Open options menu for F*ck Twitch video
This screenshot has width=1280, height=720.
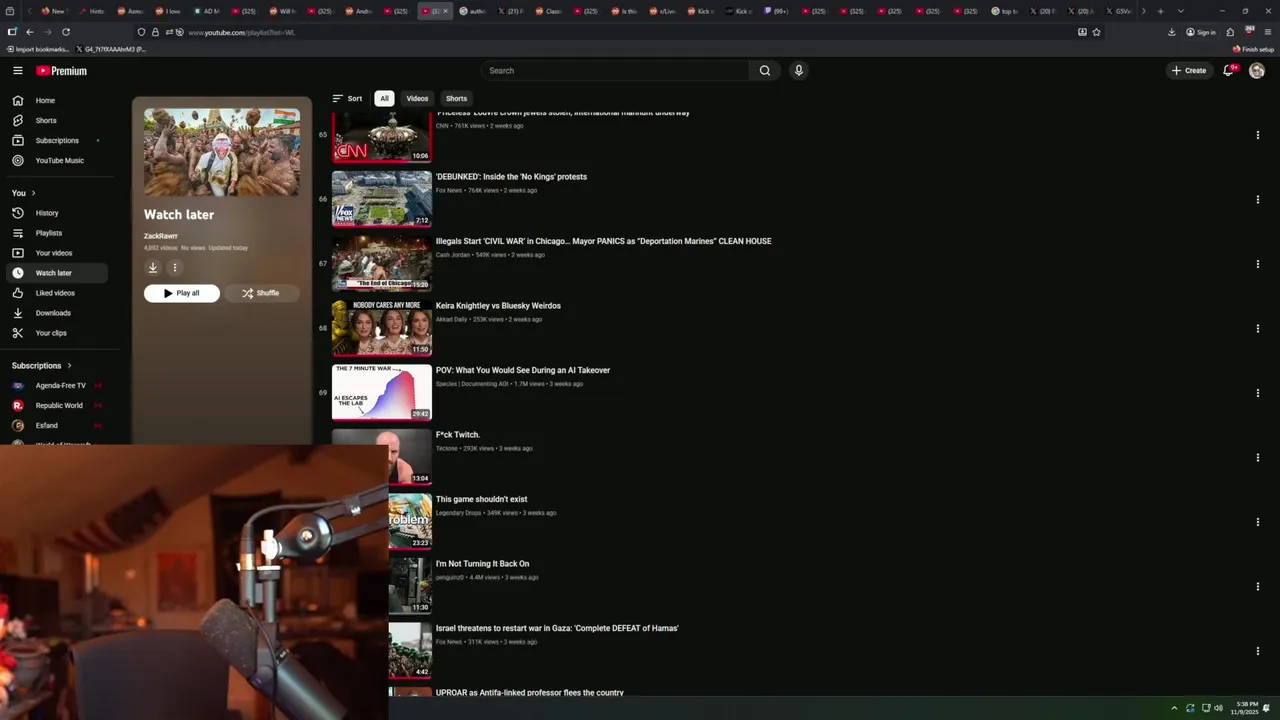1257,458
